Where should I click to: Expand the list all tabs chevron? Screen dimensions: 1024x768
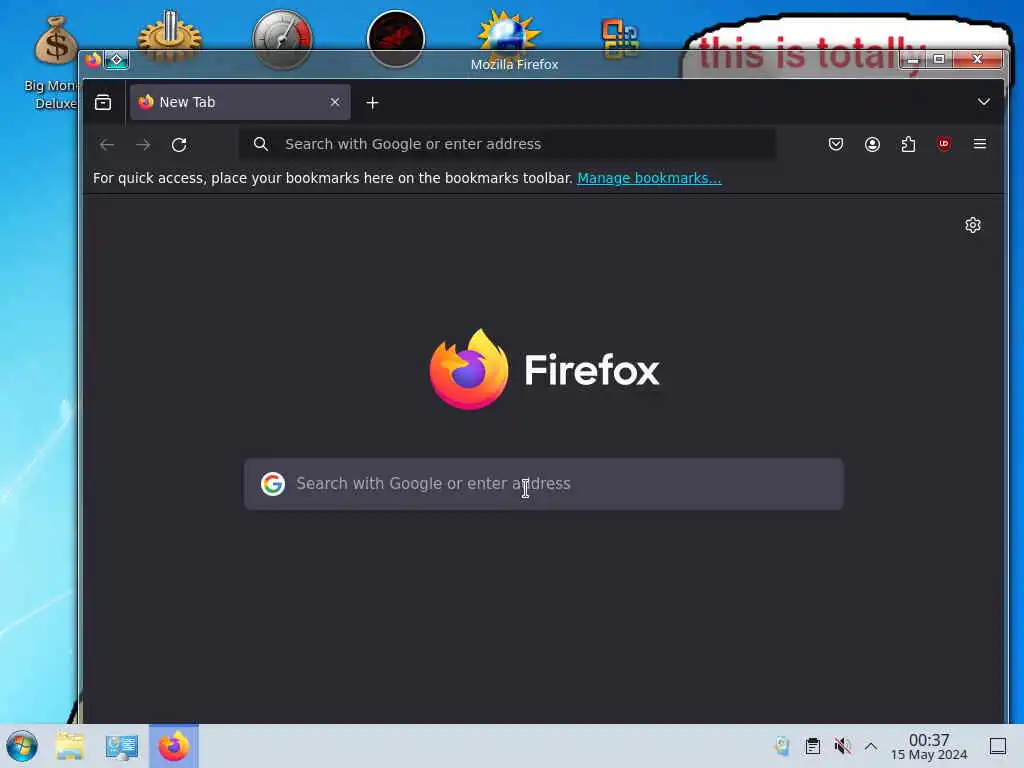(984, 102)
